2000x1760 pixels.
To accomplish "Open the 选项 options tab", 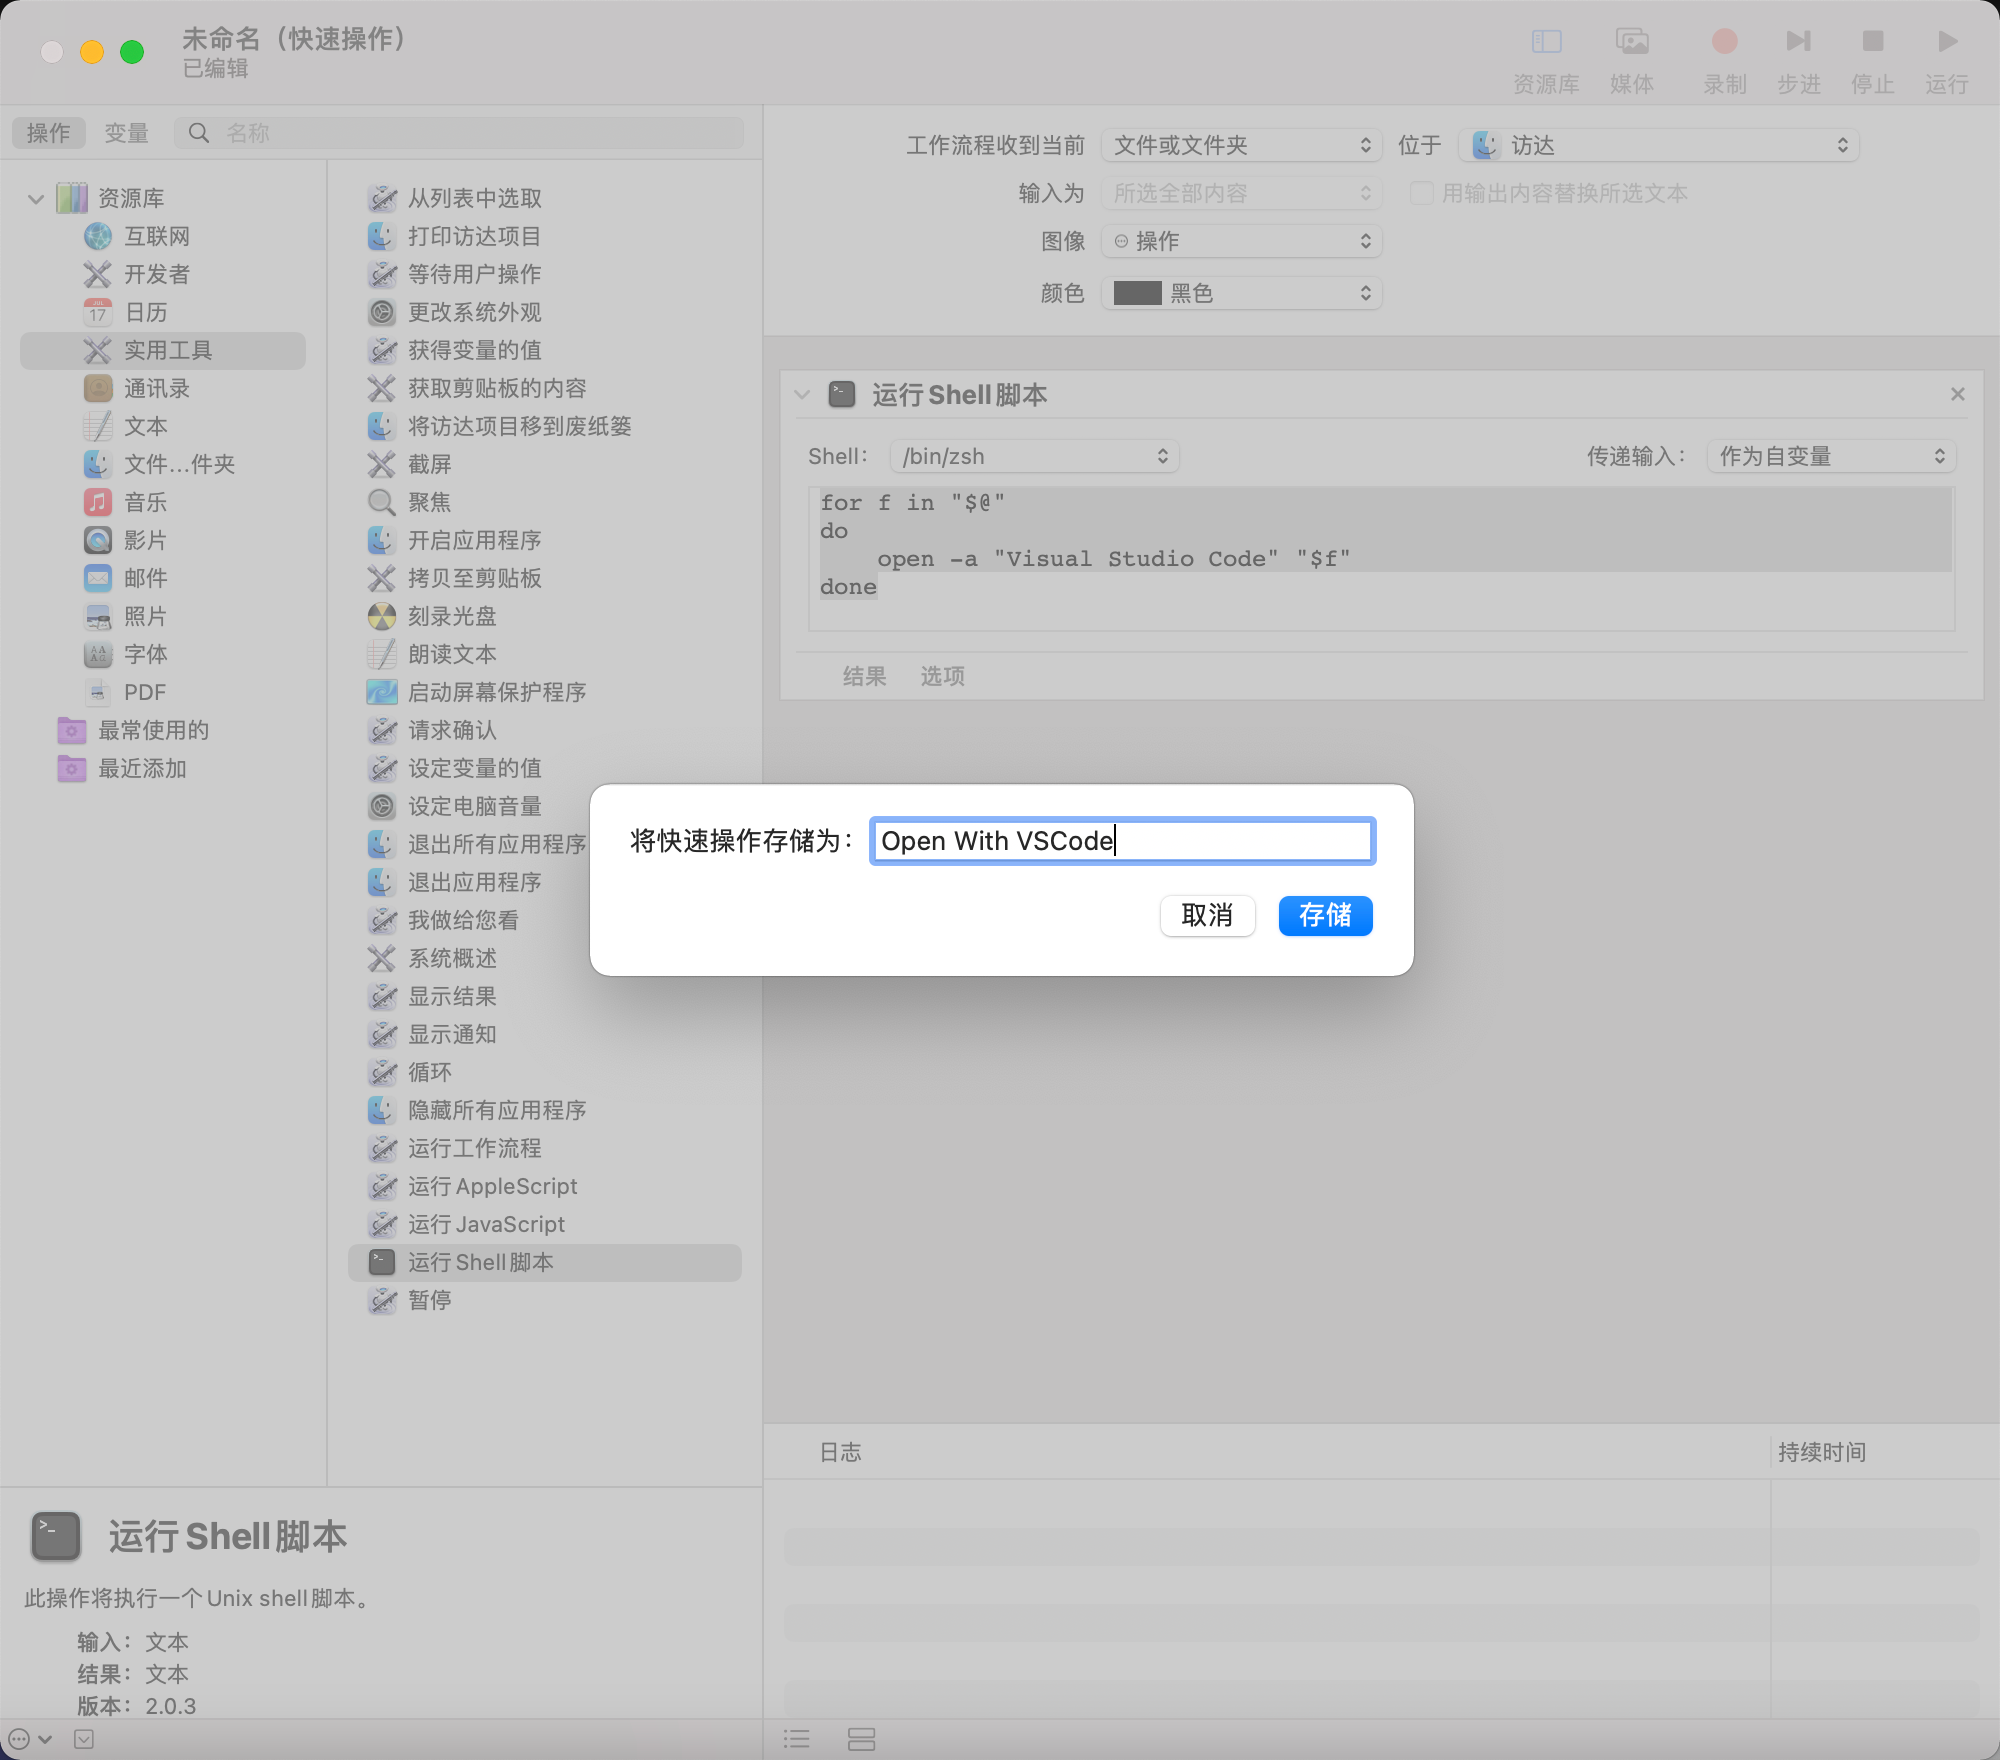I will (x=943, y=677).
